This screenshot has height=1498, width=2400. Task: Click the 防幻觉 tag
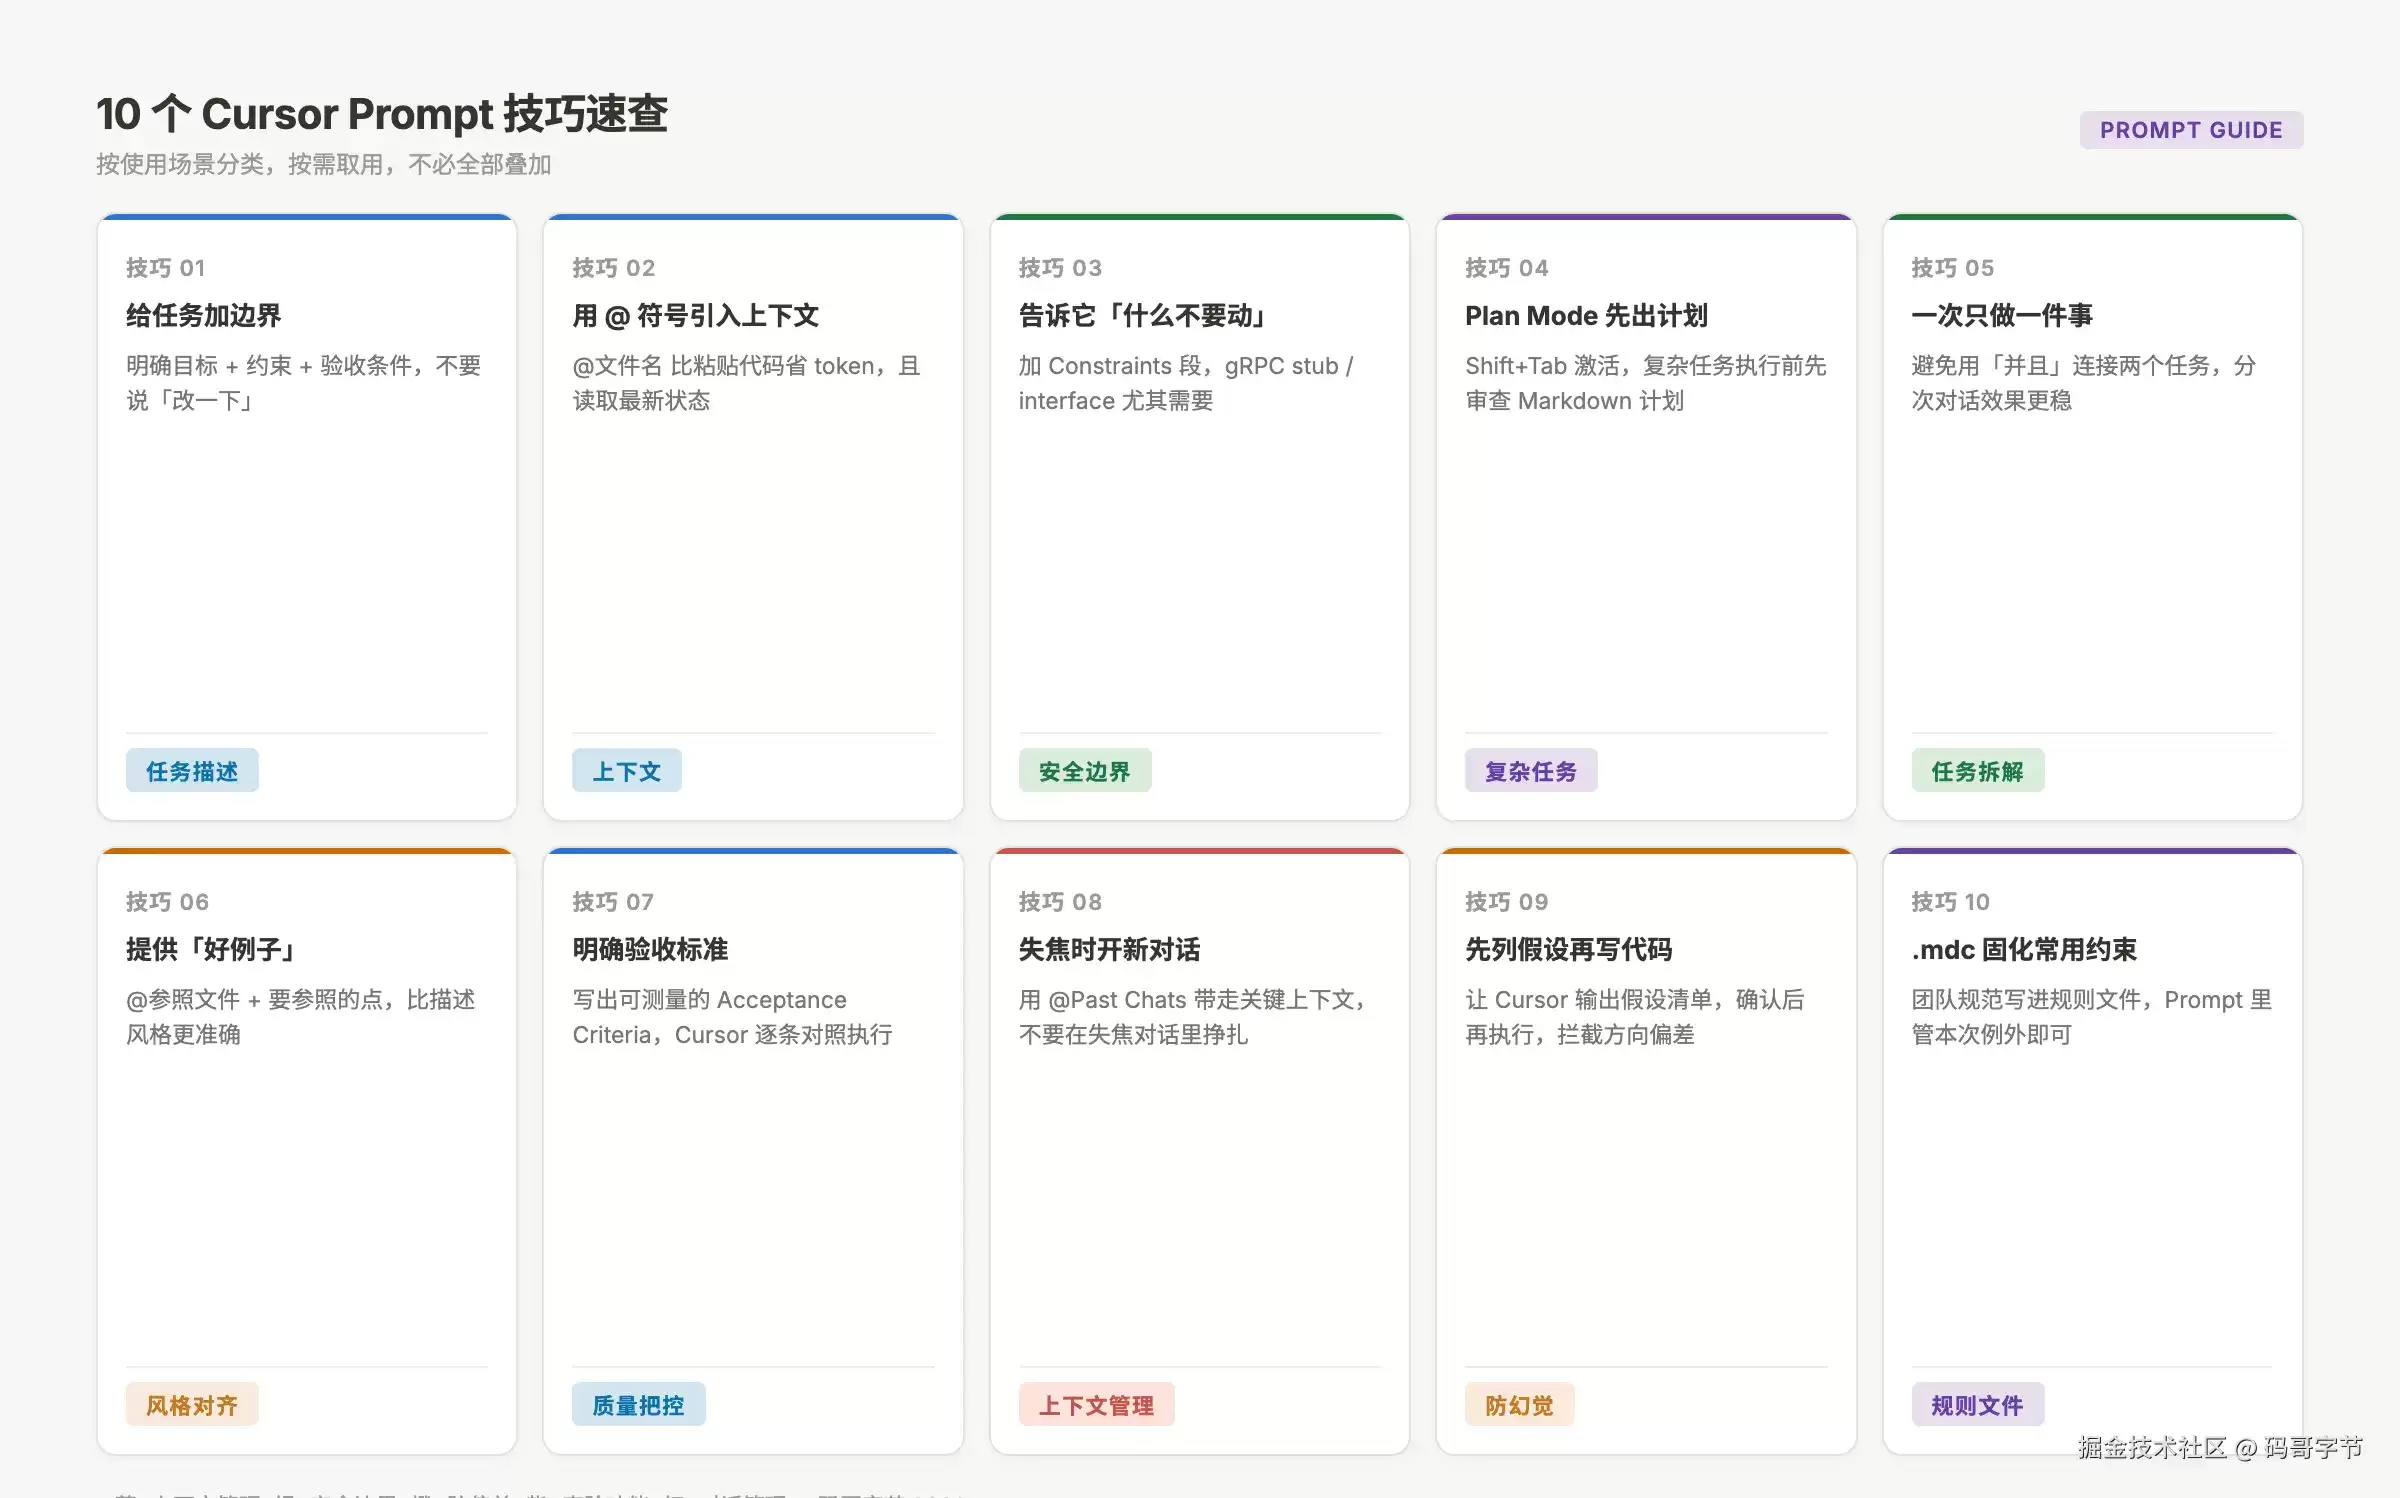pyautogui.click(x=1520, y=1405)
